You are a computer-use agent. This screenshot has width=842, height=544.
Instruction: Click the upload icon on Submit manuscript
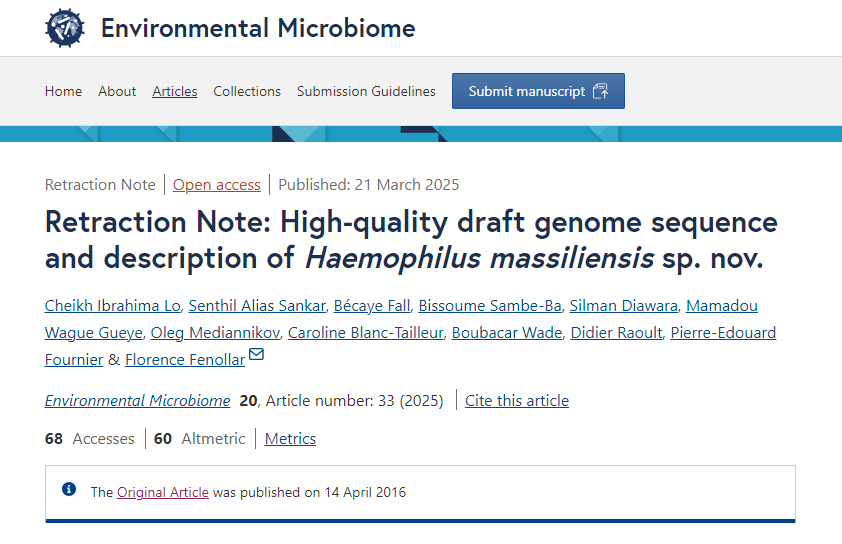click(600, 91)
